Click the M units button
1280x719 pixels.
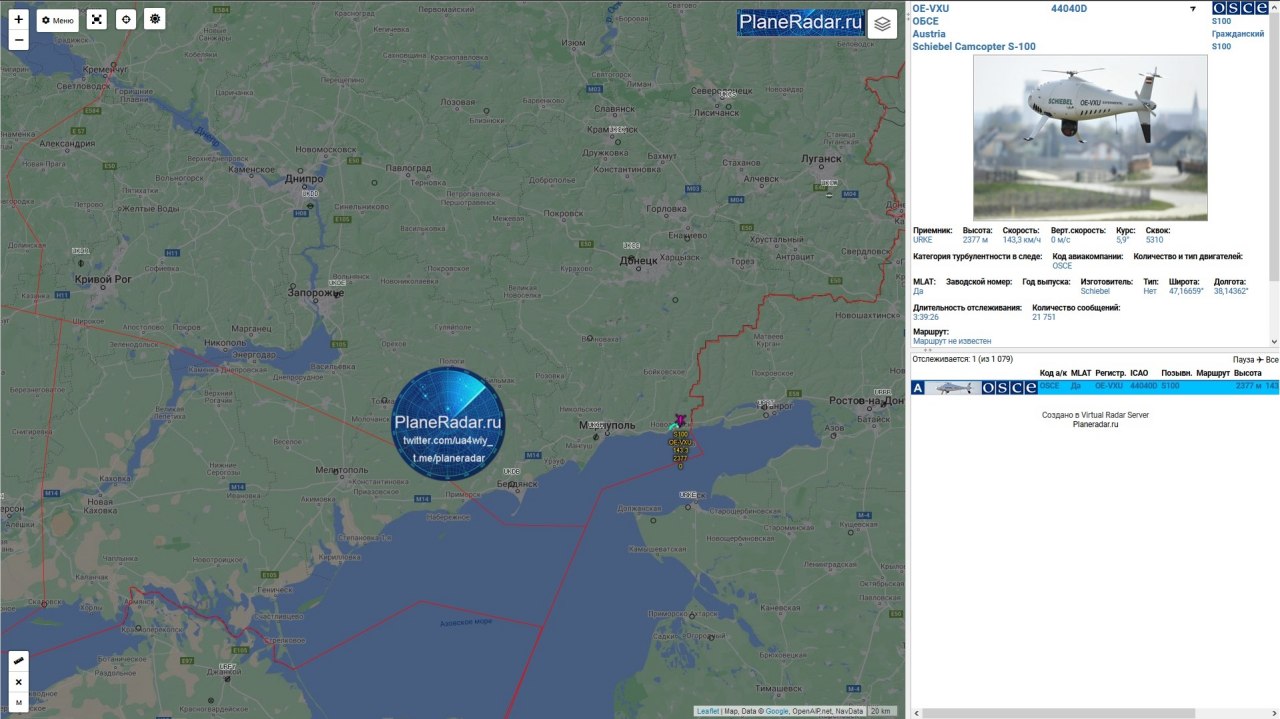pyautogui.click(x=19, y=702)
